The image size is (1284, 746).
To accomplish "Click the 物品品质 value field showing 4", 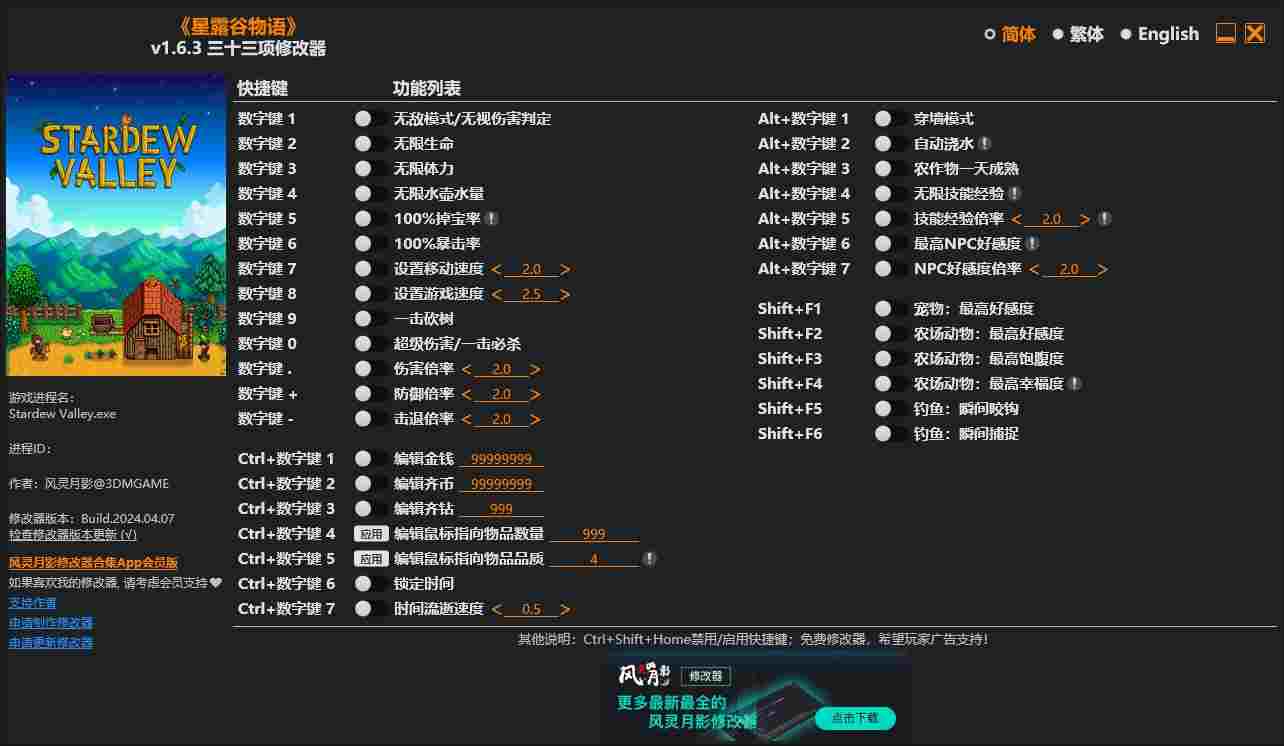I will [594, 559].
